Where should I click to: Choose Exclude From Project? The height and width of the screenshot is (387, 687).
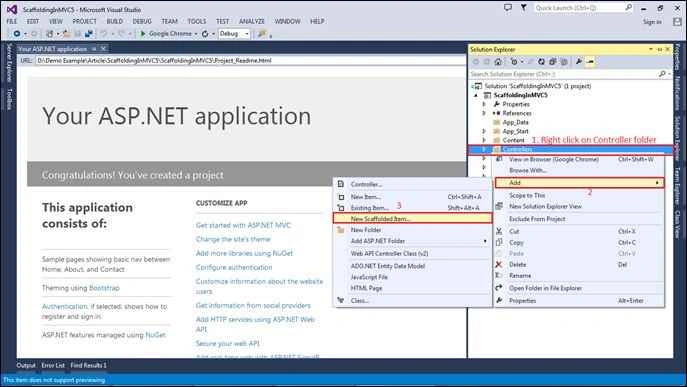(x=537, y=219)
